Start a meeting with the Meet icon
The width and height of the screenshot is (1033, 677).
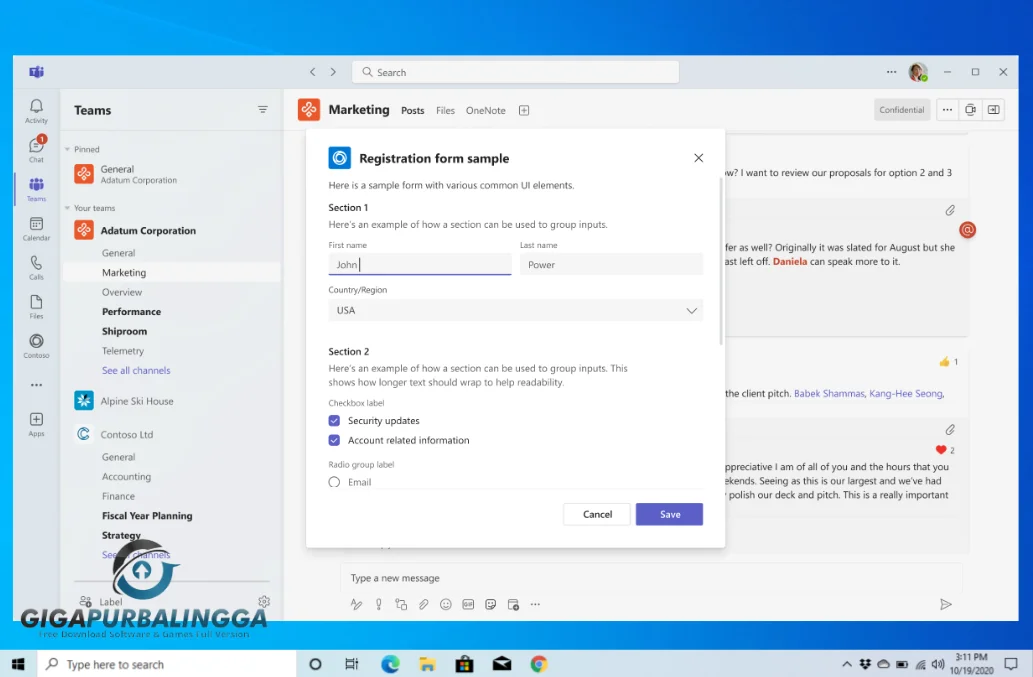tap(970, 110)
